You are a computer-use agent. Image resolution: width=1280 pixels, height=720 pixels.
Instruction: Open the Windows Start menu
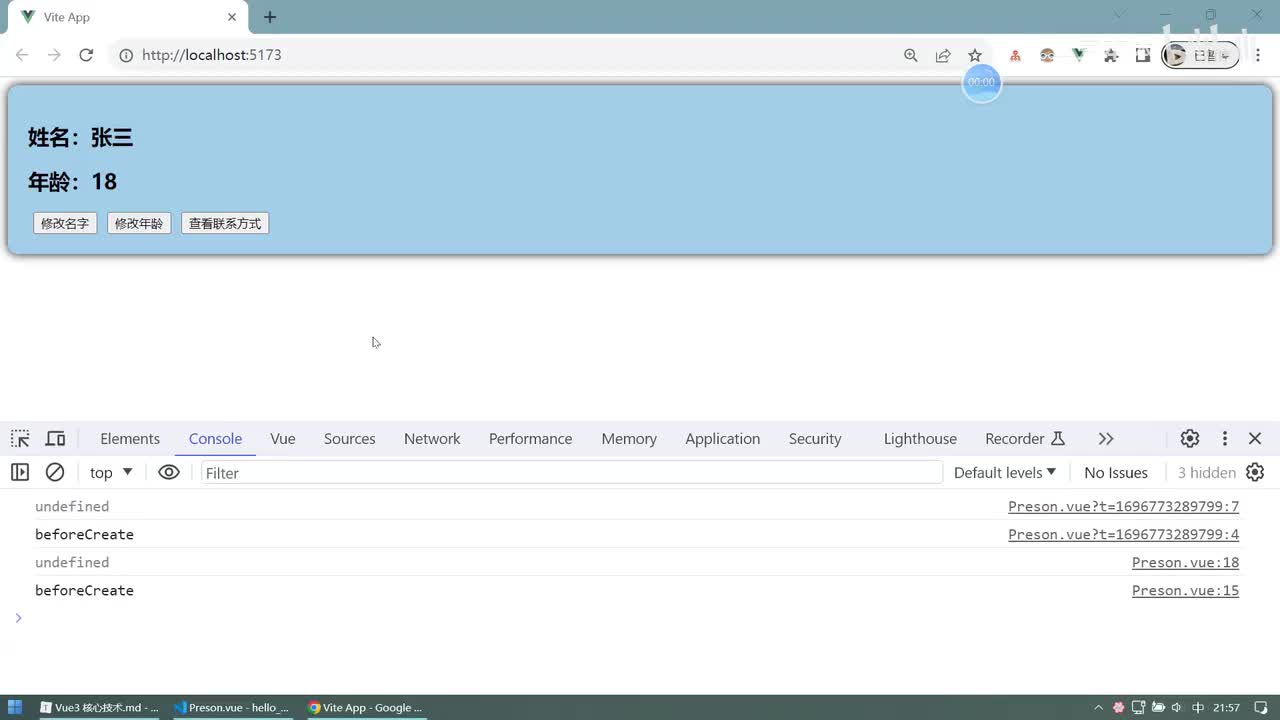point(15,707)
